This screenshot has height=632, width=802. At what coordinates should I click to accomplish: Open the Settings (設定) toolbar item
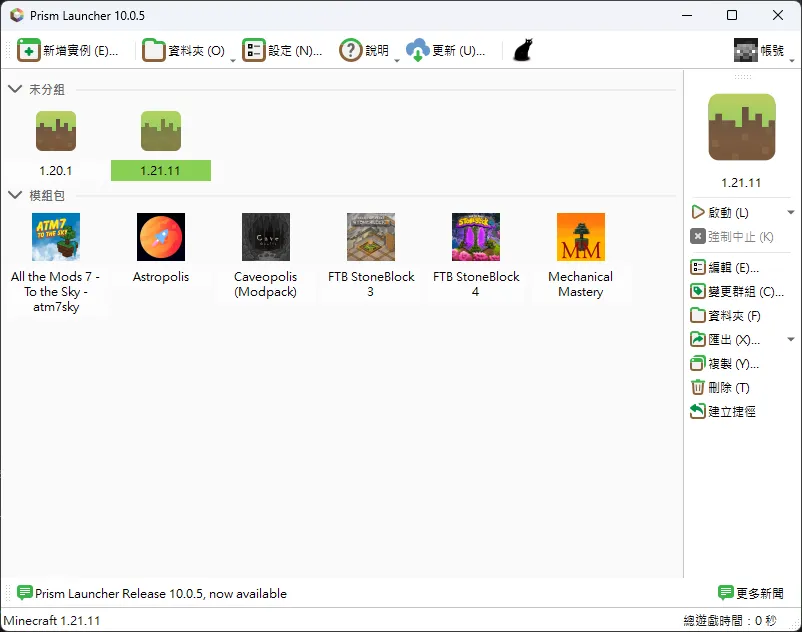click(283, 50)
